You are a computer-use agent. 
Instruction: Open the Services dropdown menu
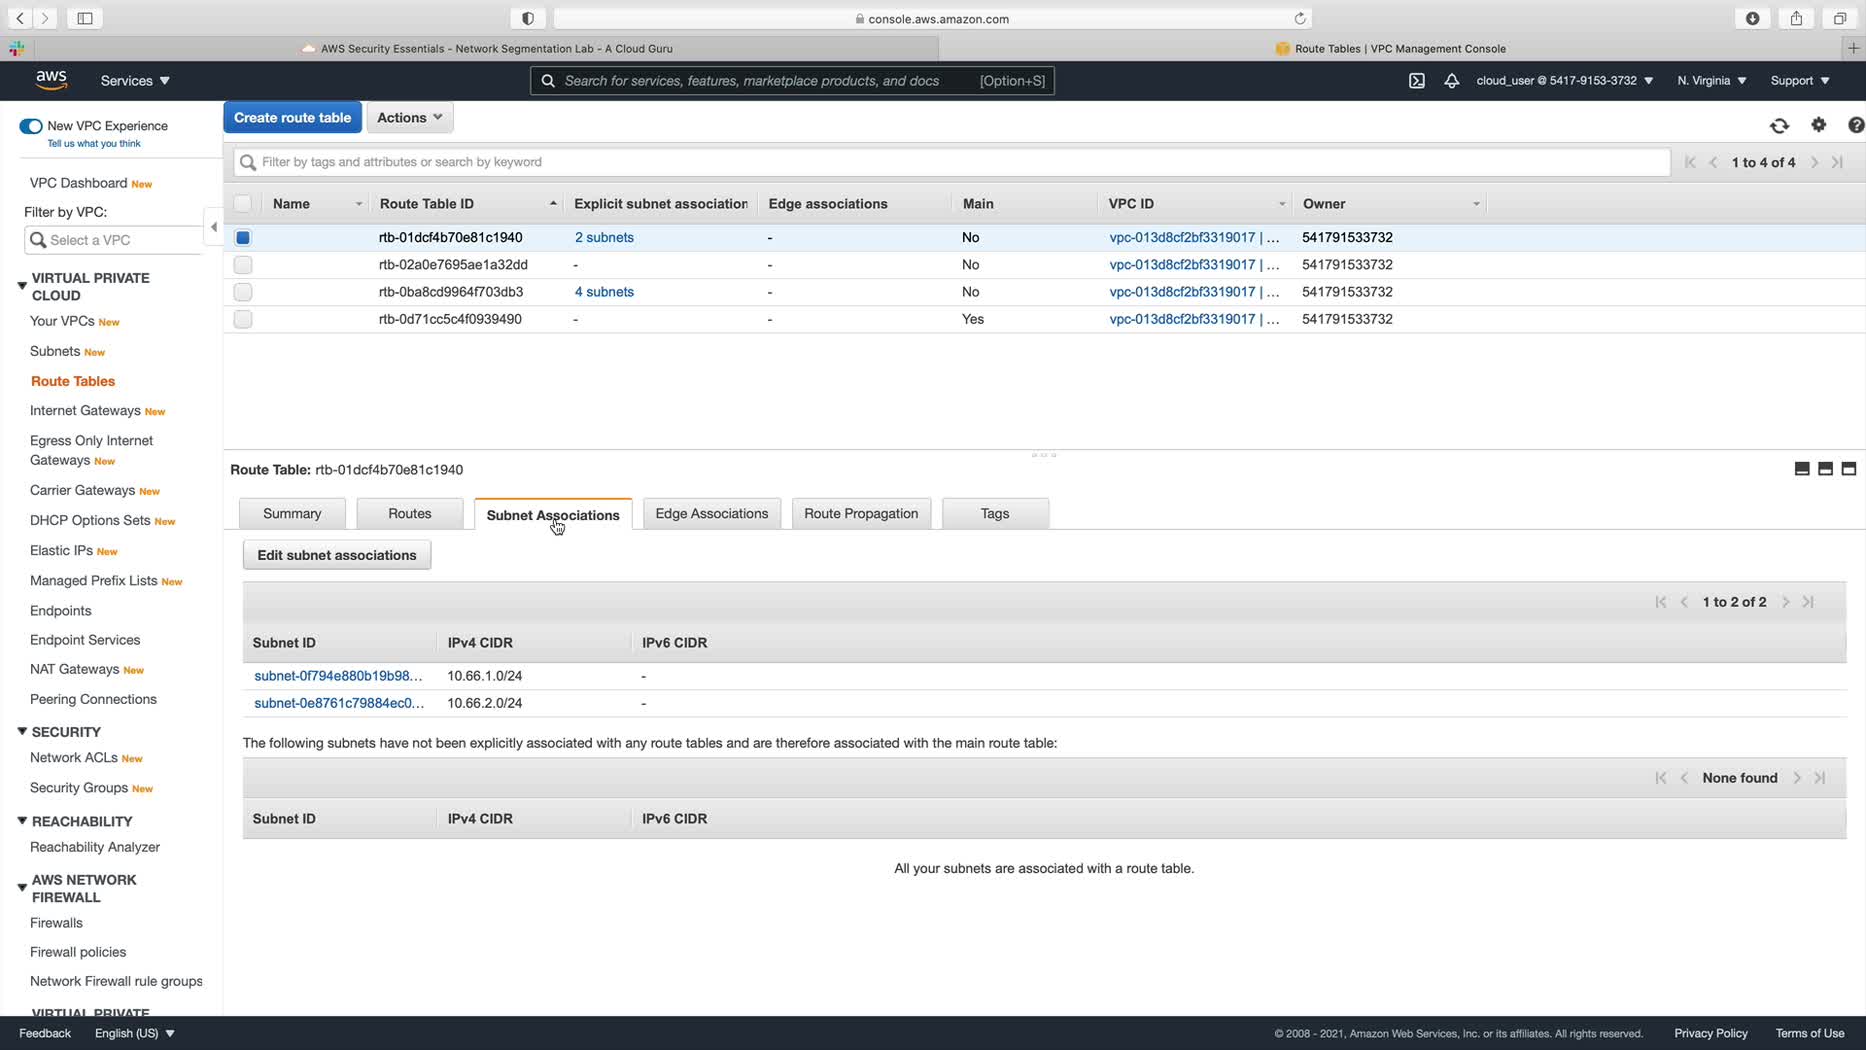coord(135,81)
